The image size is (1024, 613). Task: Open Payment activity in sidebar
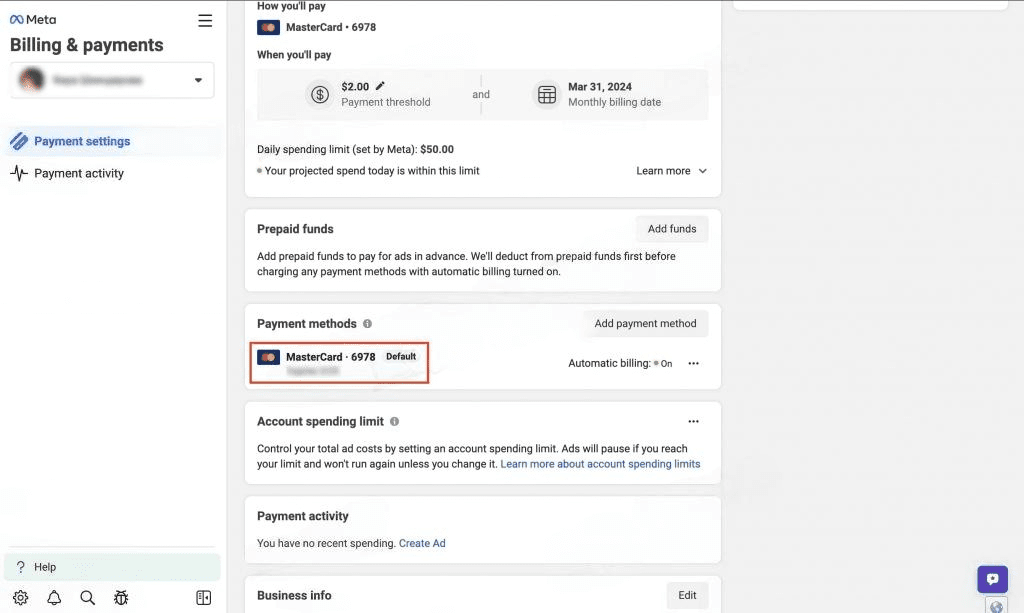112,173
